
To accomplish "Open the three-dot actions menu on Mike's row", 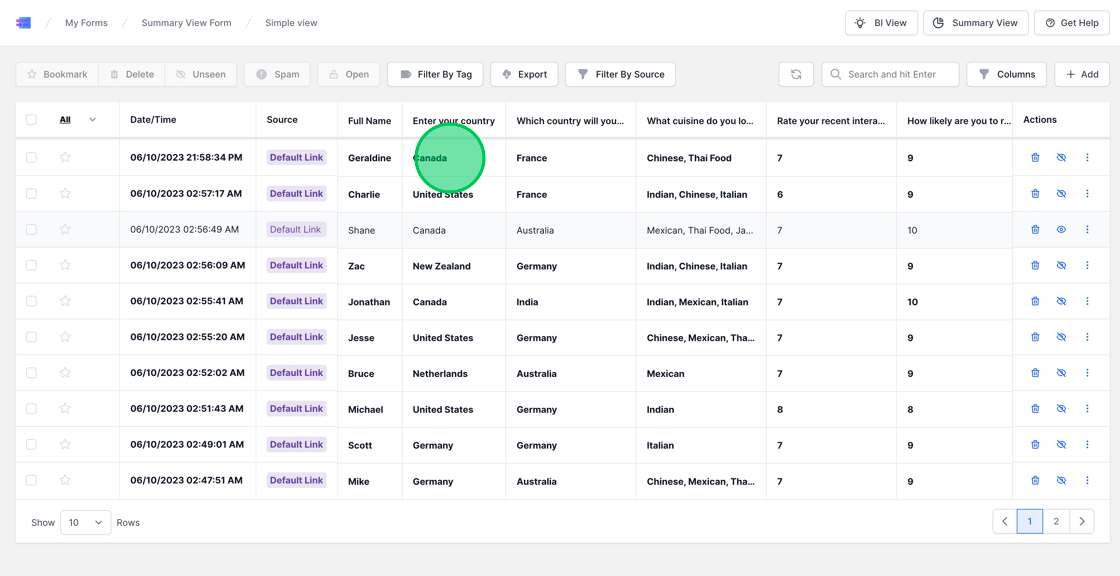I will [x=1087, y=480].
